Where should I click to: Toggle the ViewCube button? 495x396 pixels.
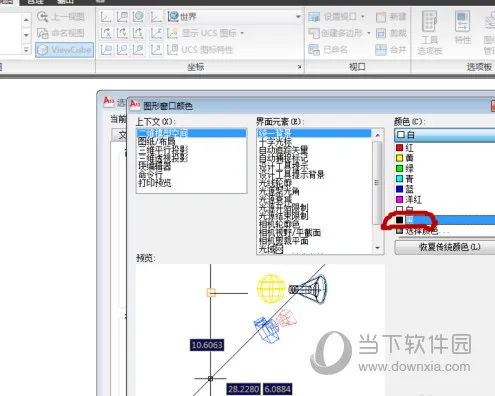pos(64,50)
